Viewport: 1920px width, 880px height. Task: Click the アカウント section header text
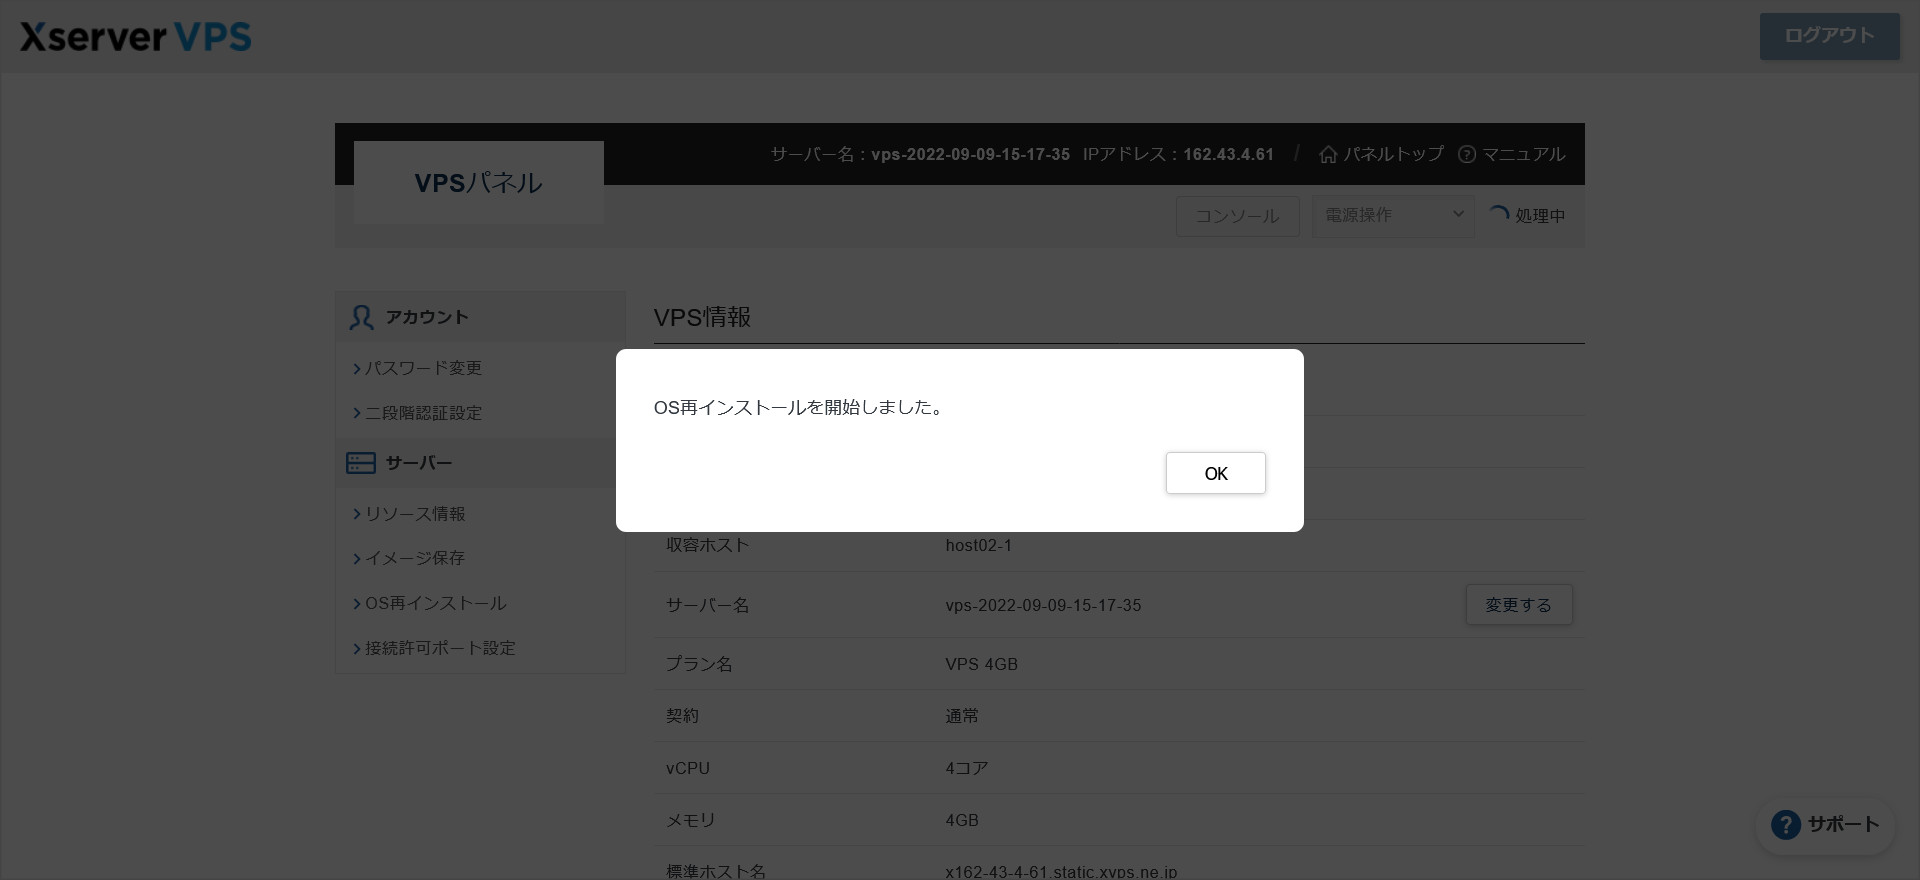(427, 317)
